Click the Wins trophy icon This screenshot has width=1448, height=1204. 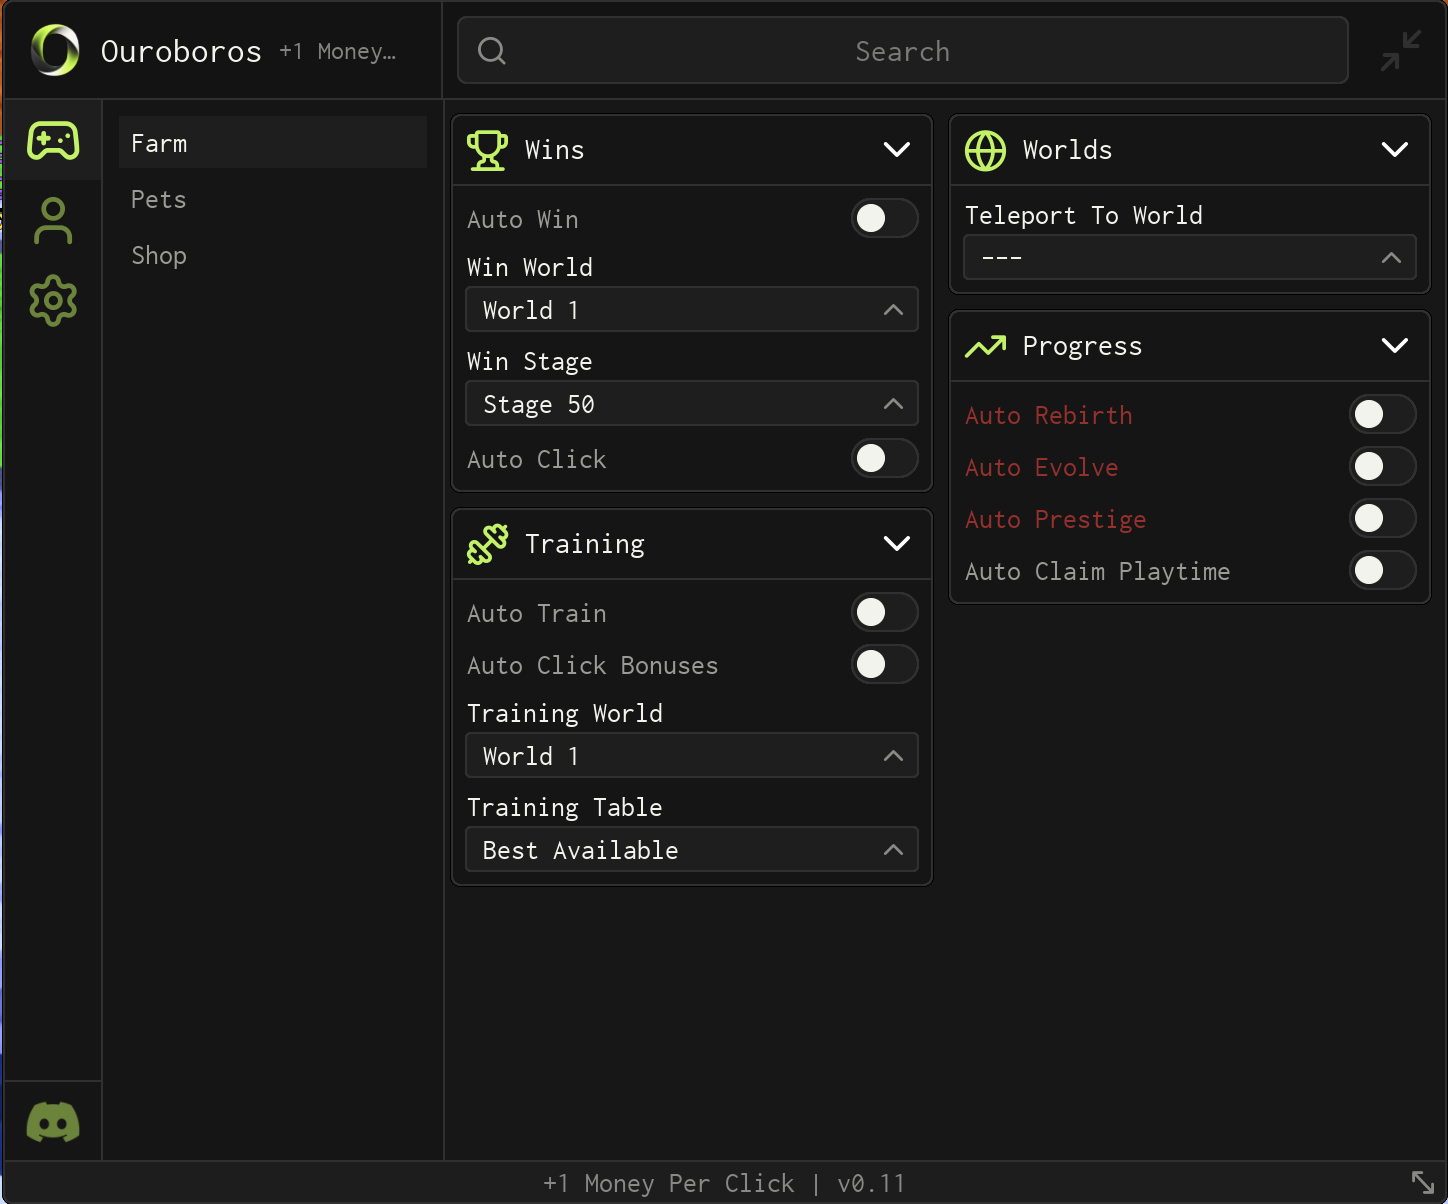(487, 150)
